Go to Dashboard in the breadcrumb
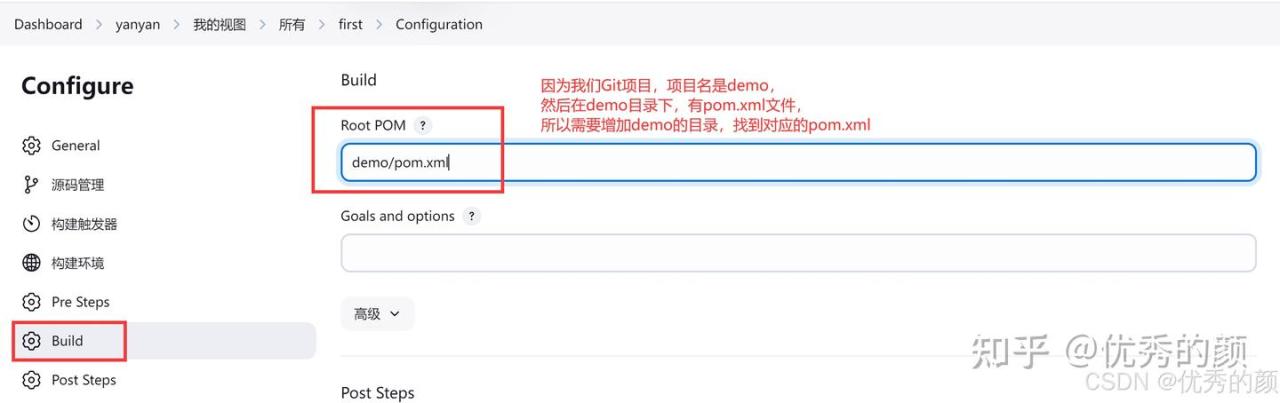This screenshot has height=403, width=1280. (x=48, y=25)
